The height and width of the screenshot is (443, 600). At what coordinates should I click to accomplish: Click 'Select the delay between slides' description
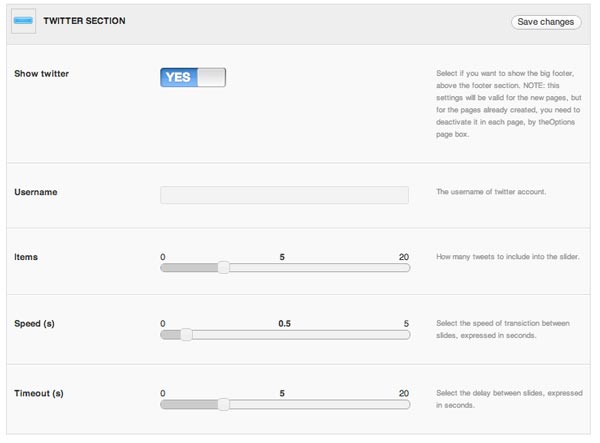click(509, 399)
